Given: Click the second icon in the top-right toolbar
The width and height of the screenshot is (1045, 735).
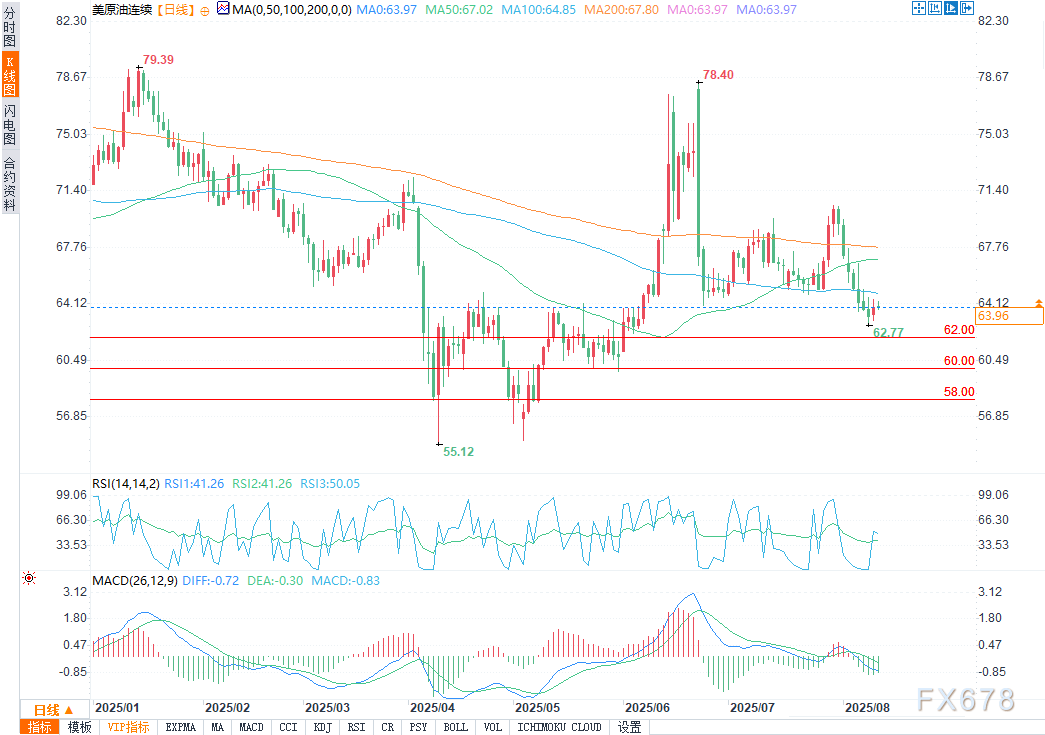Looking at the screenshot, I should 934,8.
